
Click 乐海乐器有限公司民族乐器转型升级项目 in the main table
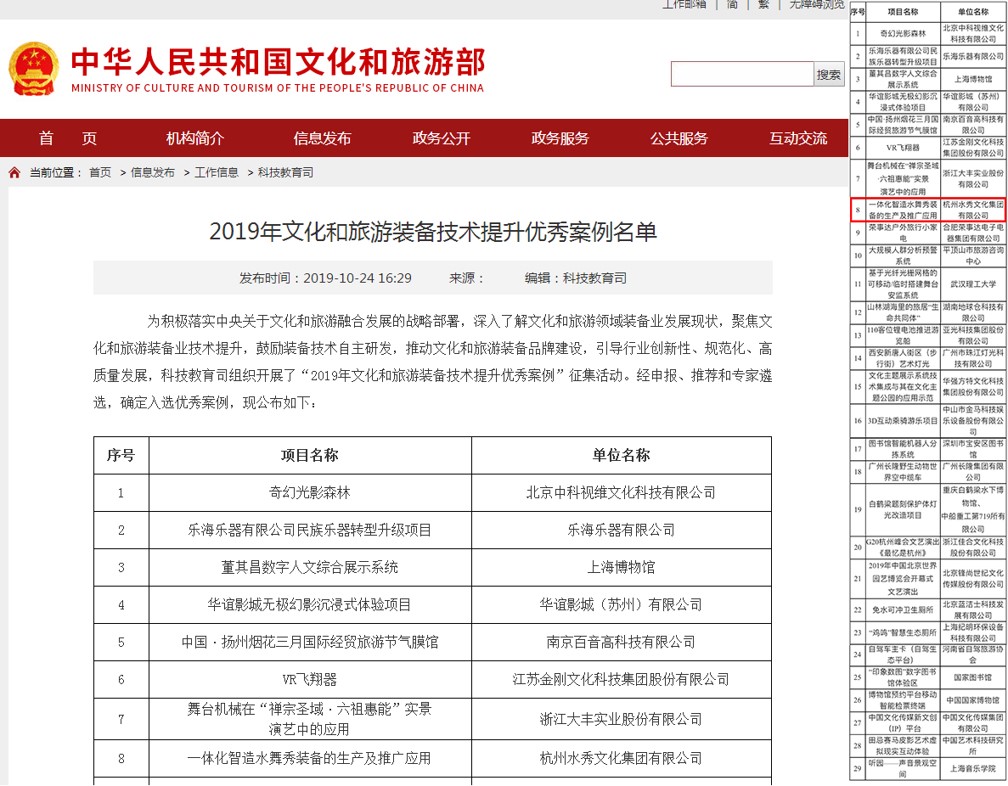pos(309,530)
